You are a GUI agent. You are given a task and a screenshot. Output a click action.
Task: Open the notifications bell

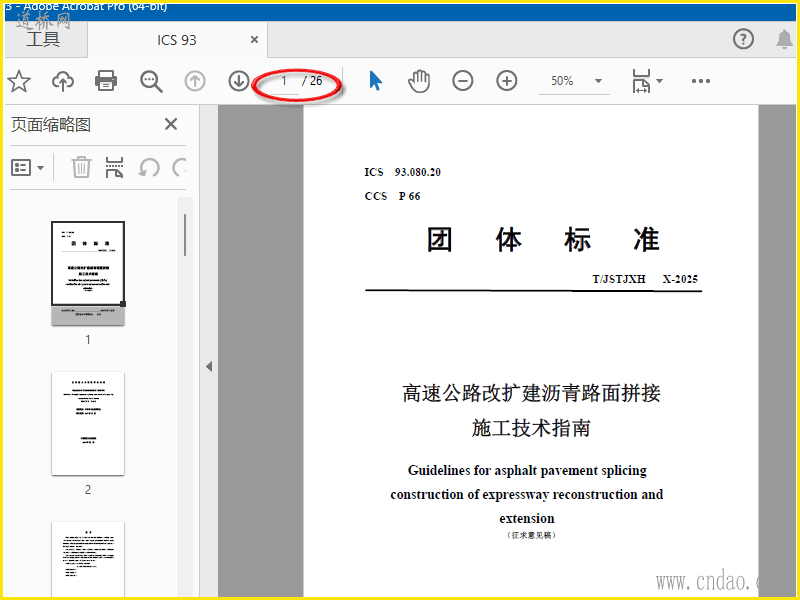(784, 39)
